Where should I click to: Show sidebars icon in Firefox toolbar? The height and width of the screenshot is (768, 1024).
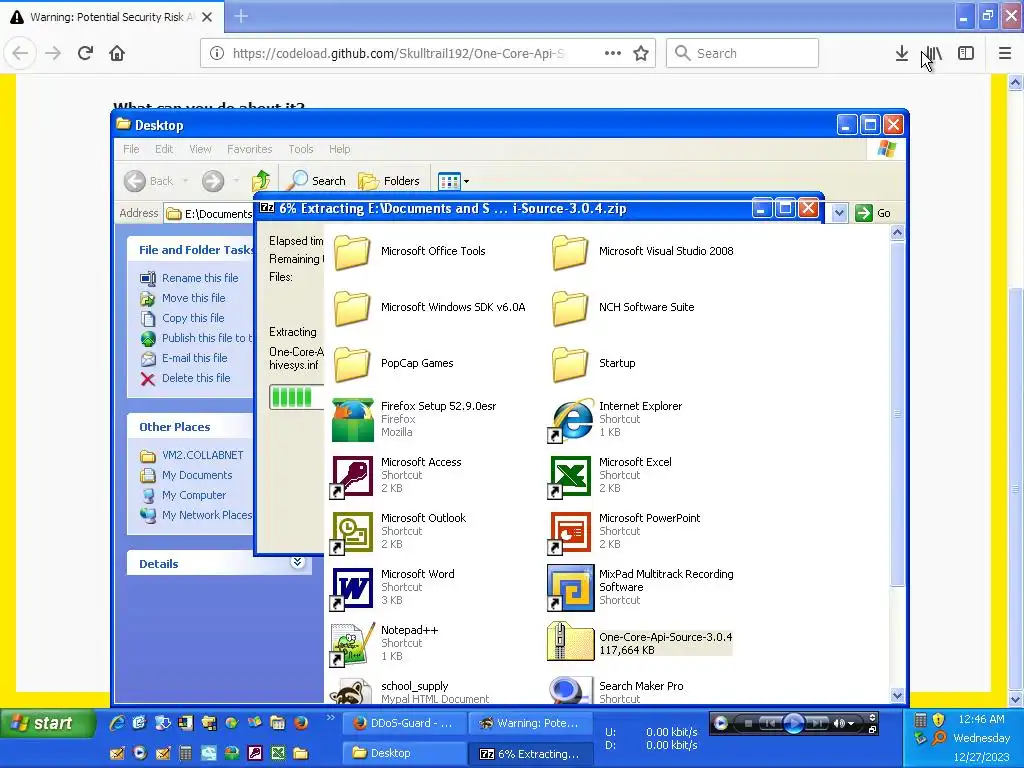coord(966,54)
